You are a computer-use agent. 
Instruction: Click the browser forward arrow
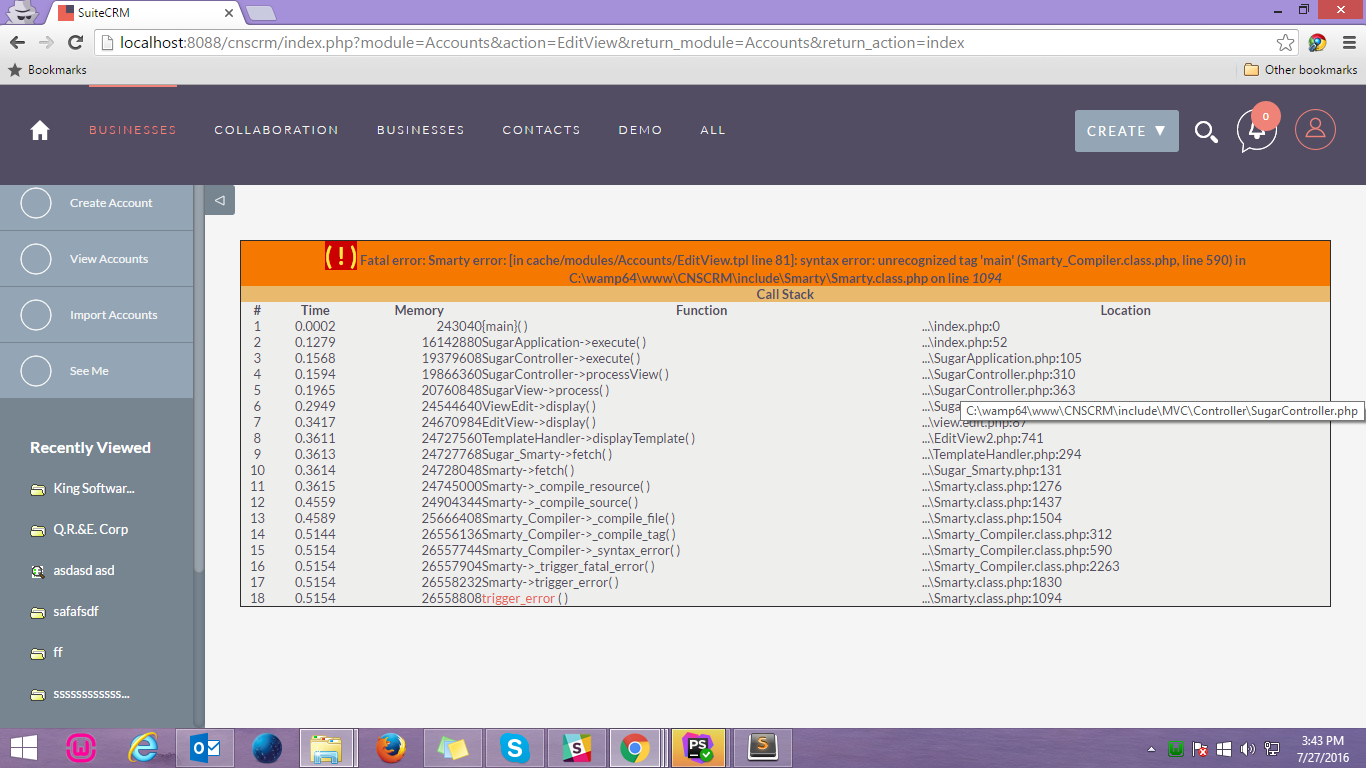pyautogui.click(x=46, y=42)
